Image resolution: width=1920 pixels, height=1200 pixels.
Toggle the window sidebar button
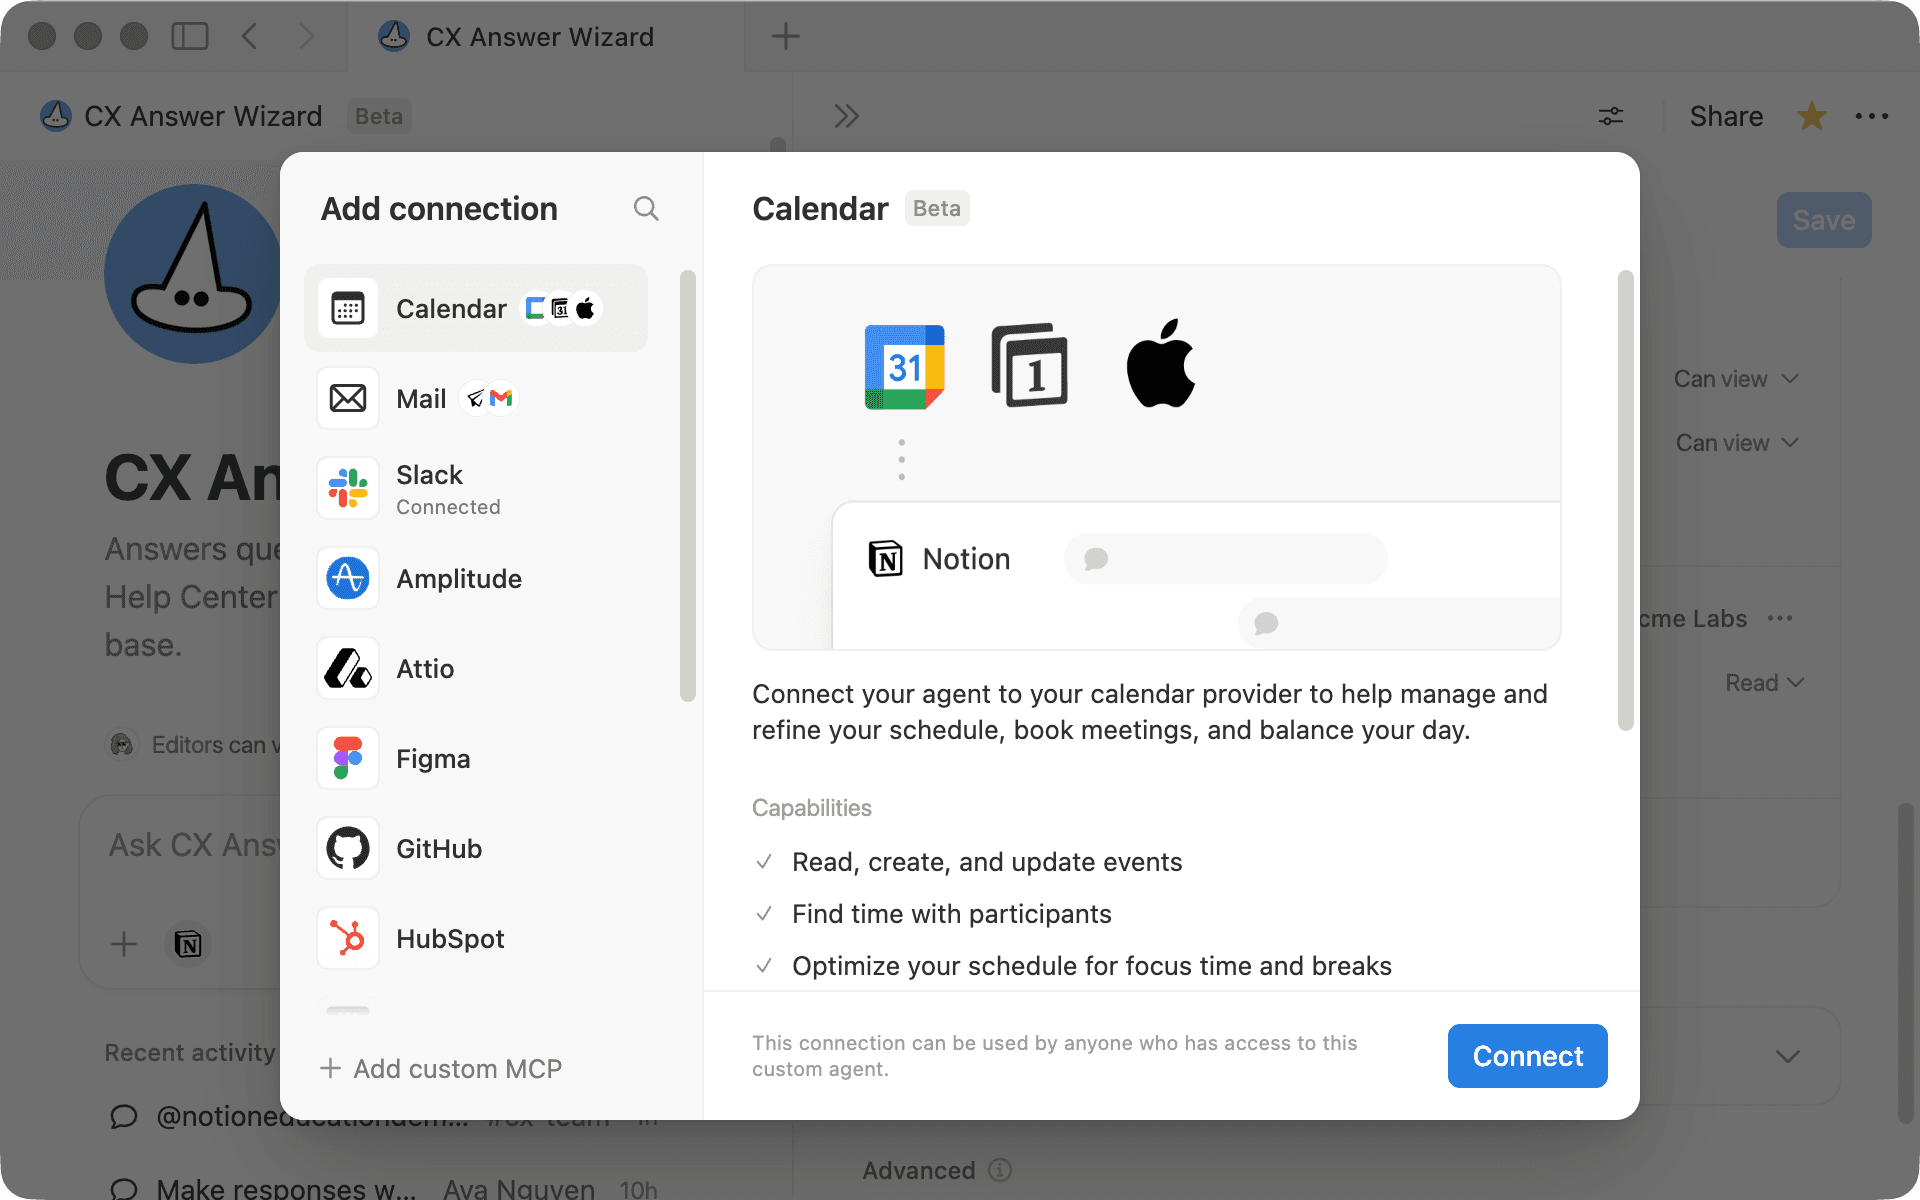tap(190, 37)
